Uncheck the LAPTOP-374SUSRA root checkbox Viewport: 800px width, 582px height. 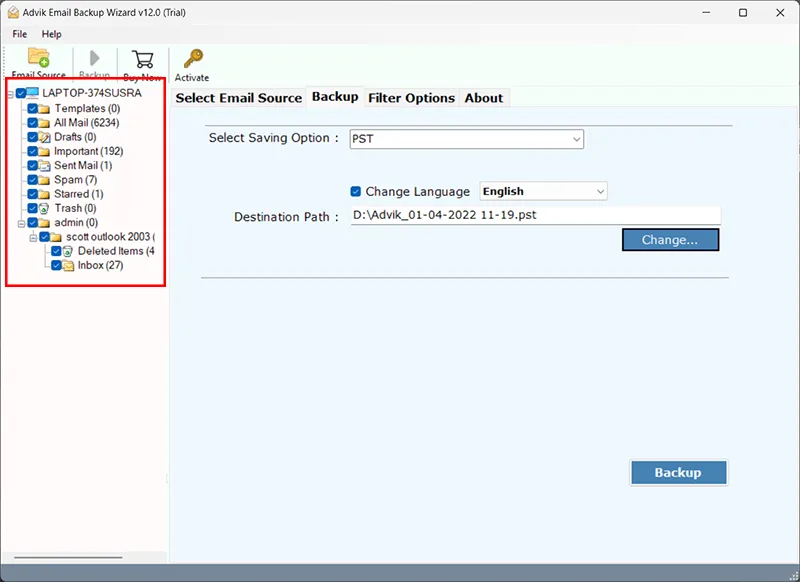click(x=21, y=93)
